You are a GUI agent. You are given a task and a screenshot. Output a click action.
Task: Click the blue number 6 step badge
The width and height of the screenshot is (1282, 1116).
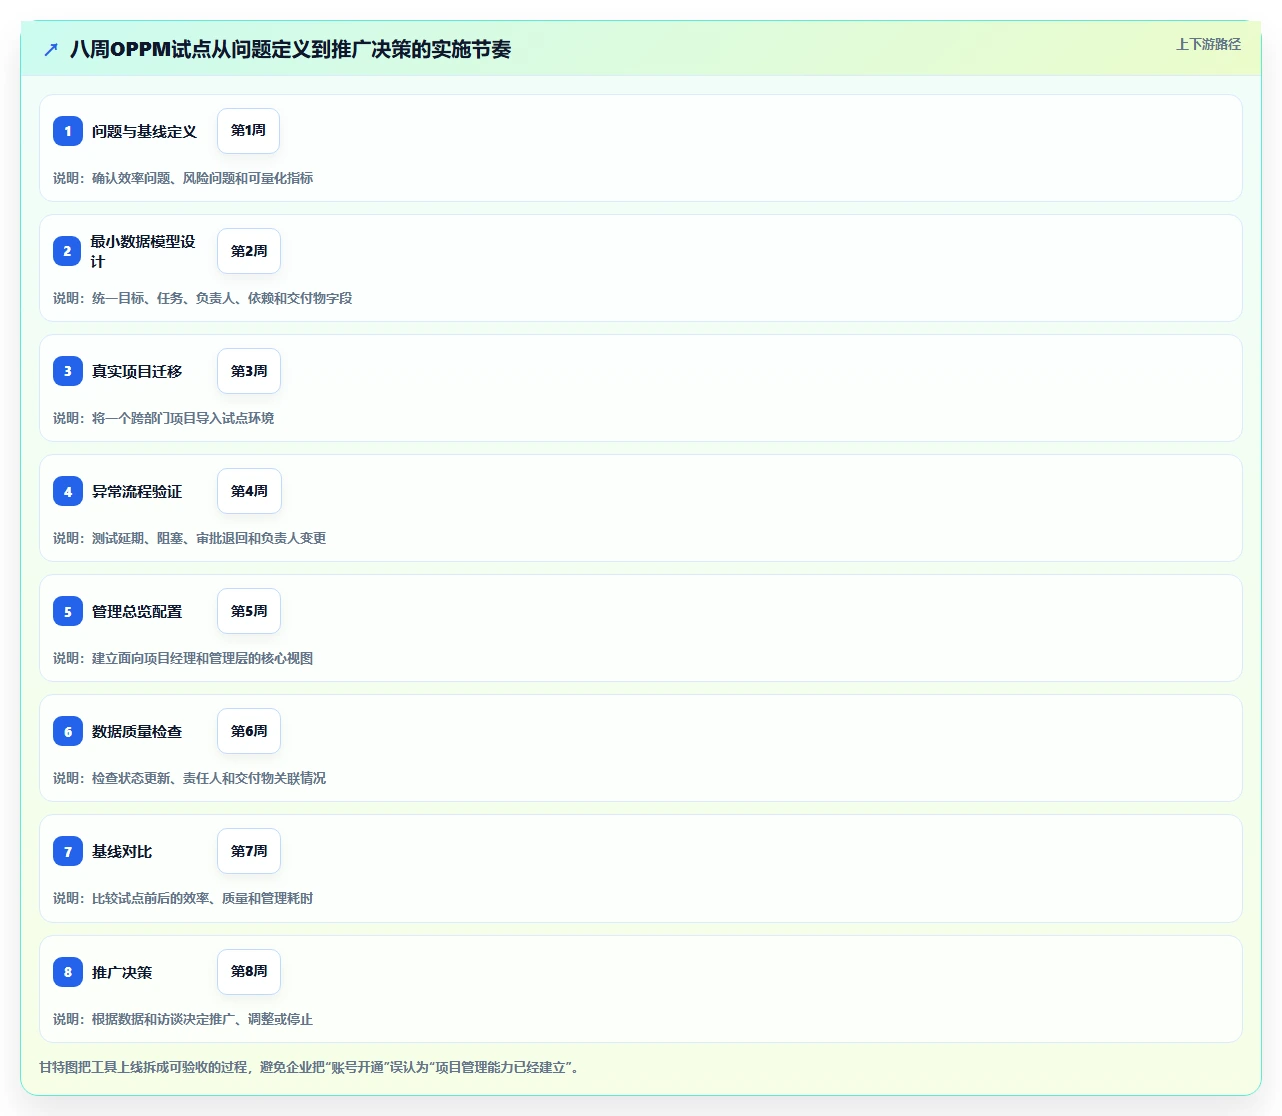68,731
